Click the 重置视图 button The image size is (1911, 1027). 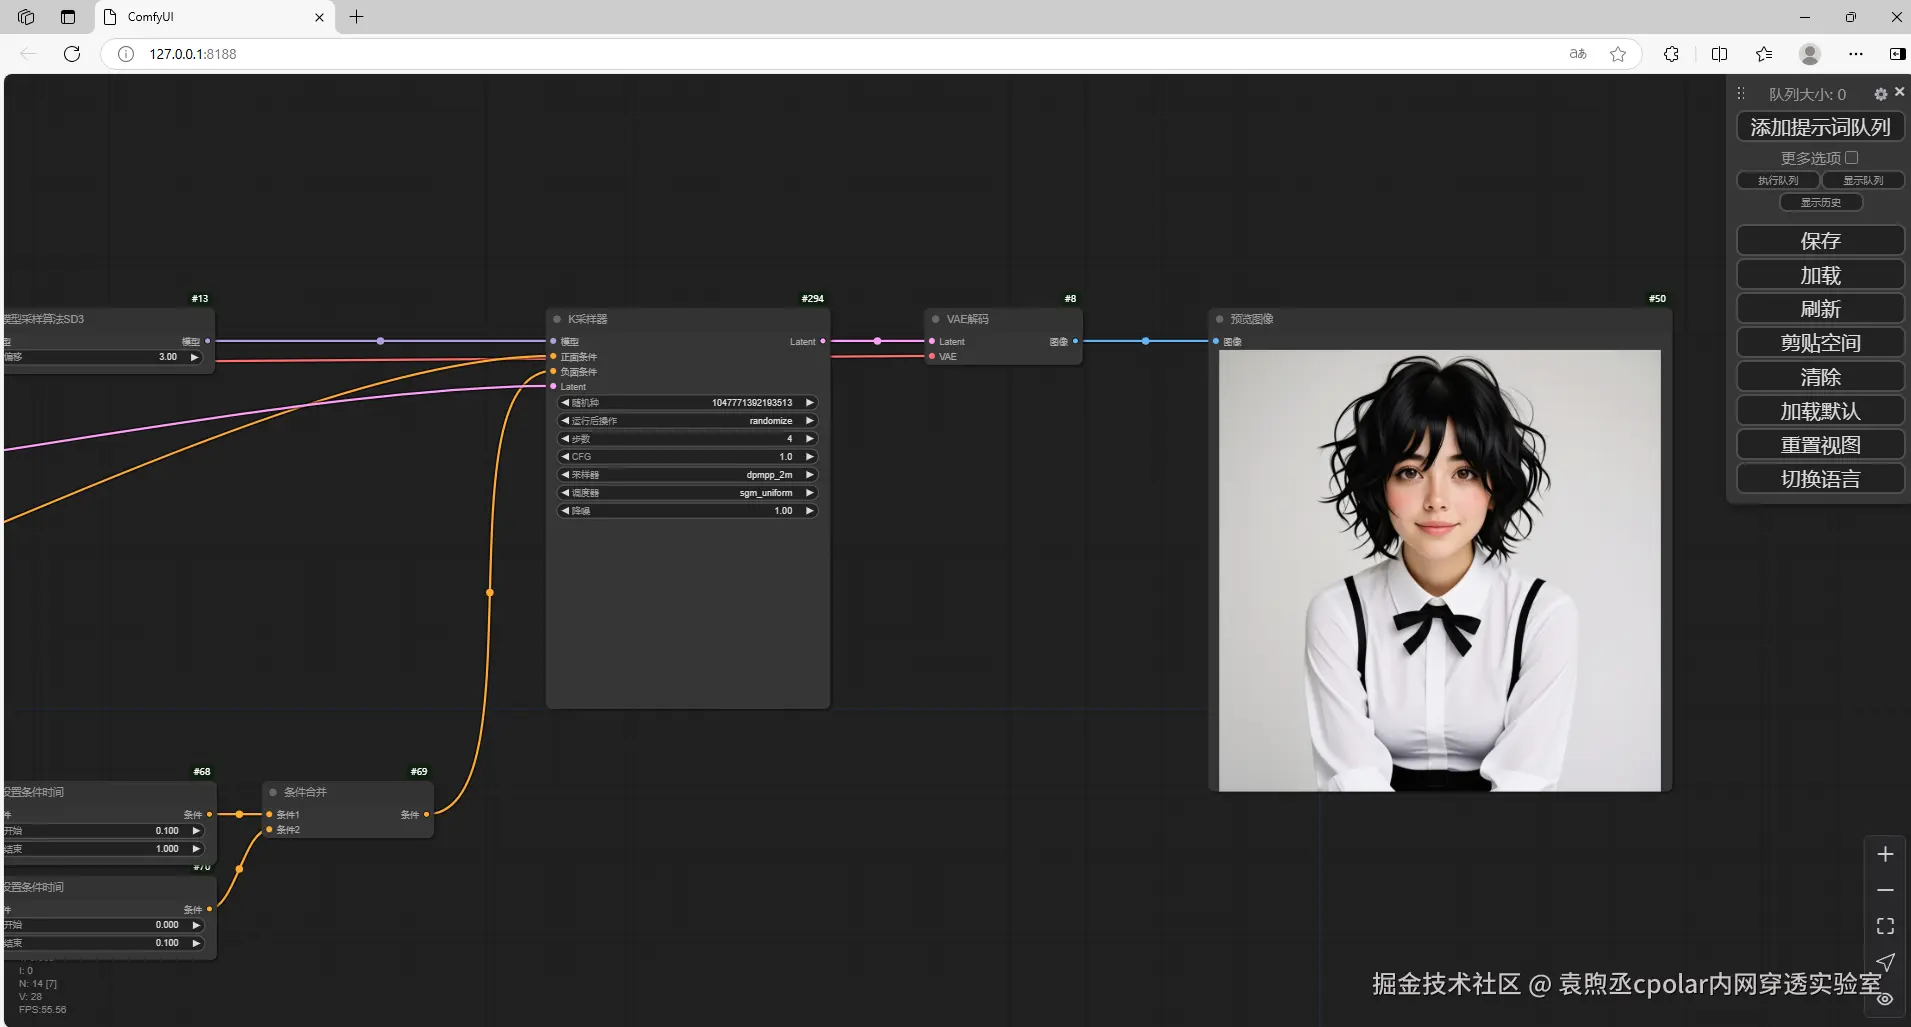(x=1820, y=445)
